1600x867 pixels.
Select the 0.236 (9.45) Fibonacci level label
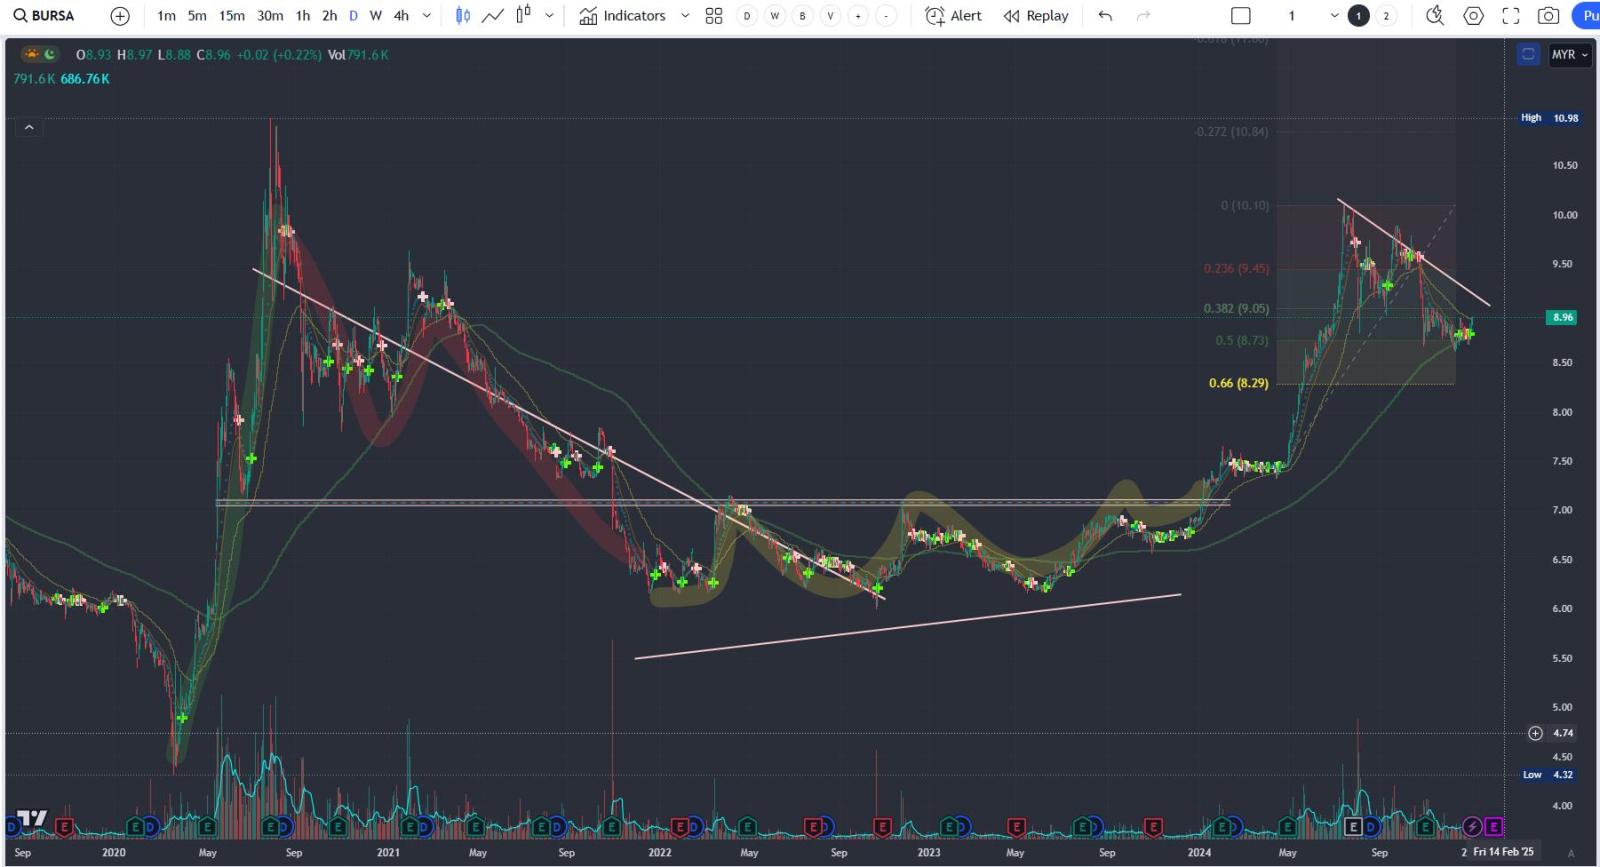1236,269
